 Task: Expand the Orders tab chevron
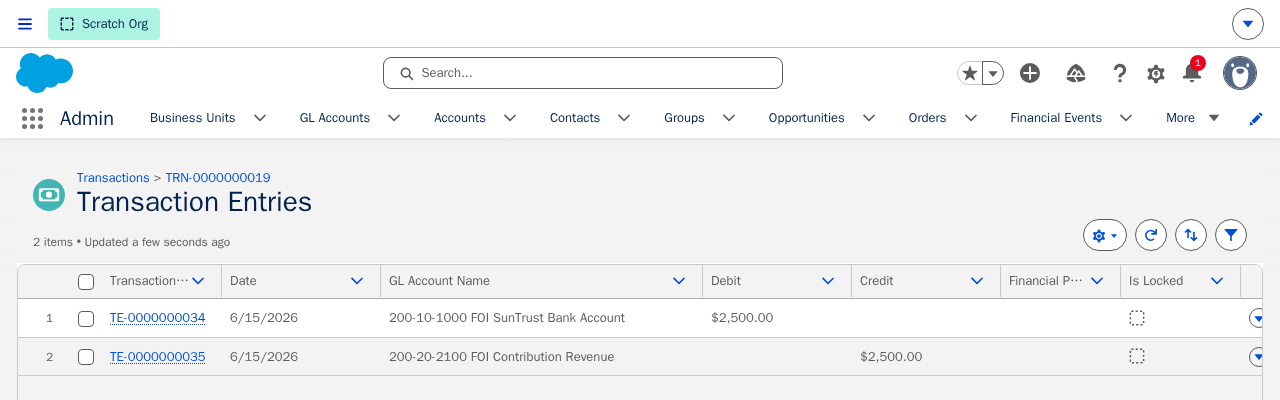971,118
